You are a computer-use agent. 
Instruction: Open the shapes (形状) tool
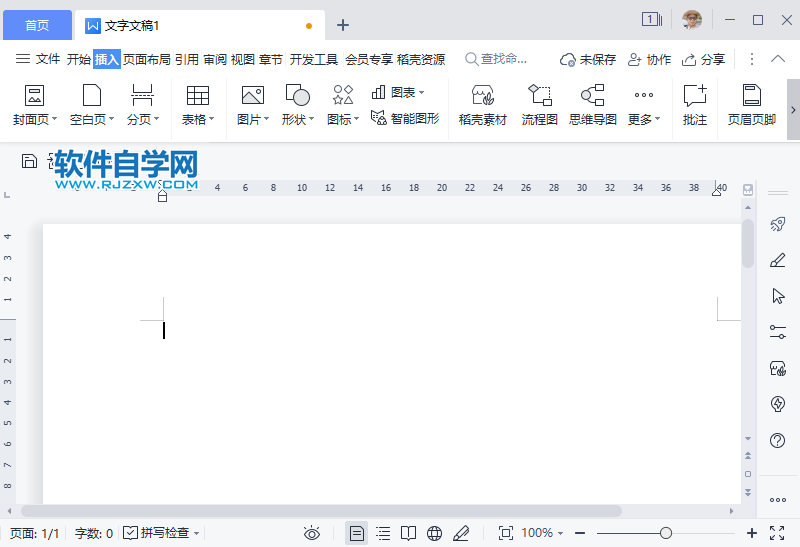tap(297, 105)
